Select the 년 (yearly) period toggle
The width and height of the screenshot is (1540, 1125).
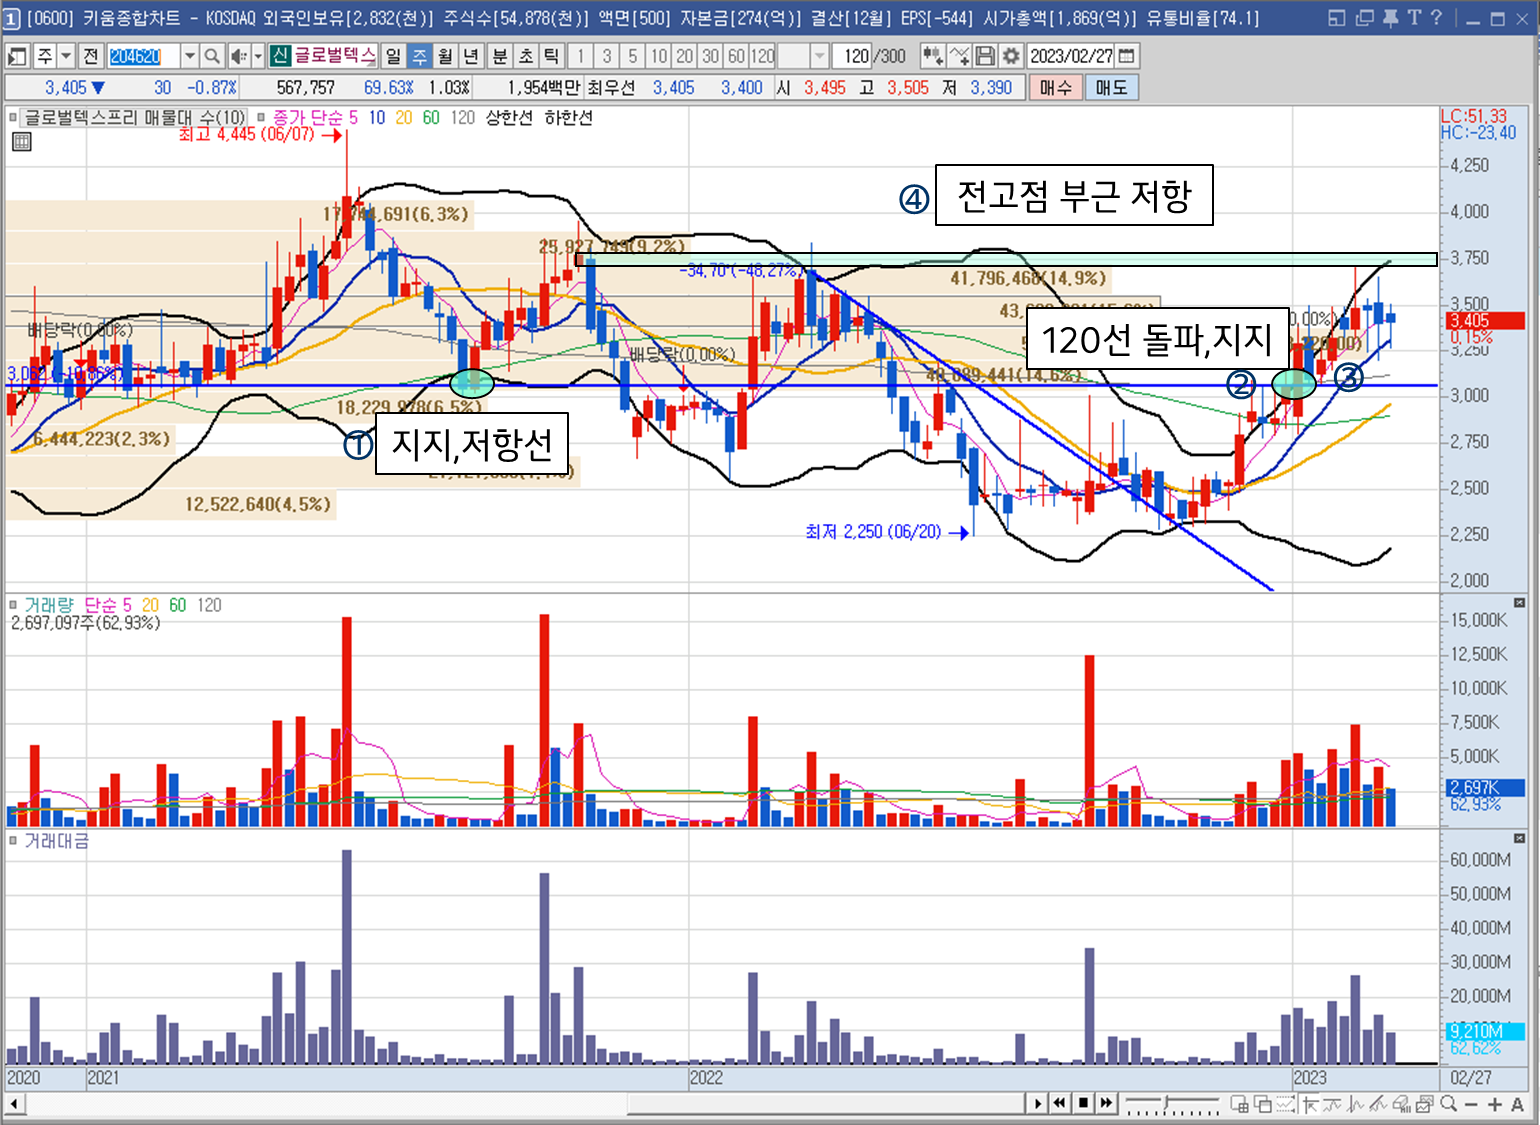(471, 56)
